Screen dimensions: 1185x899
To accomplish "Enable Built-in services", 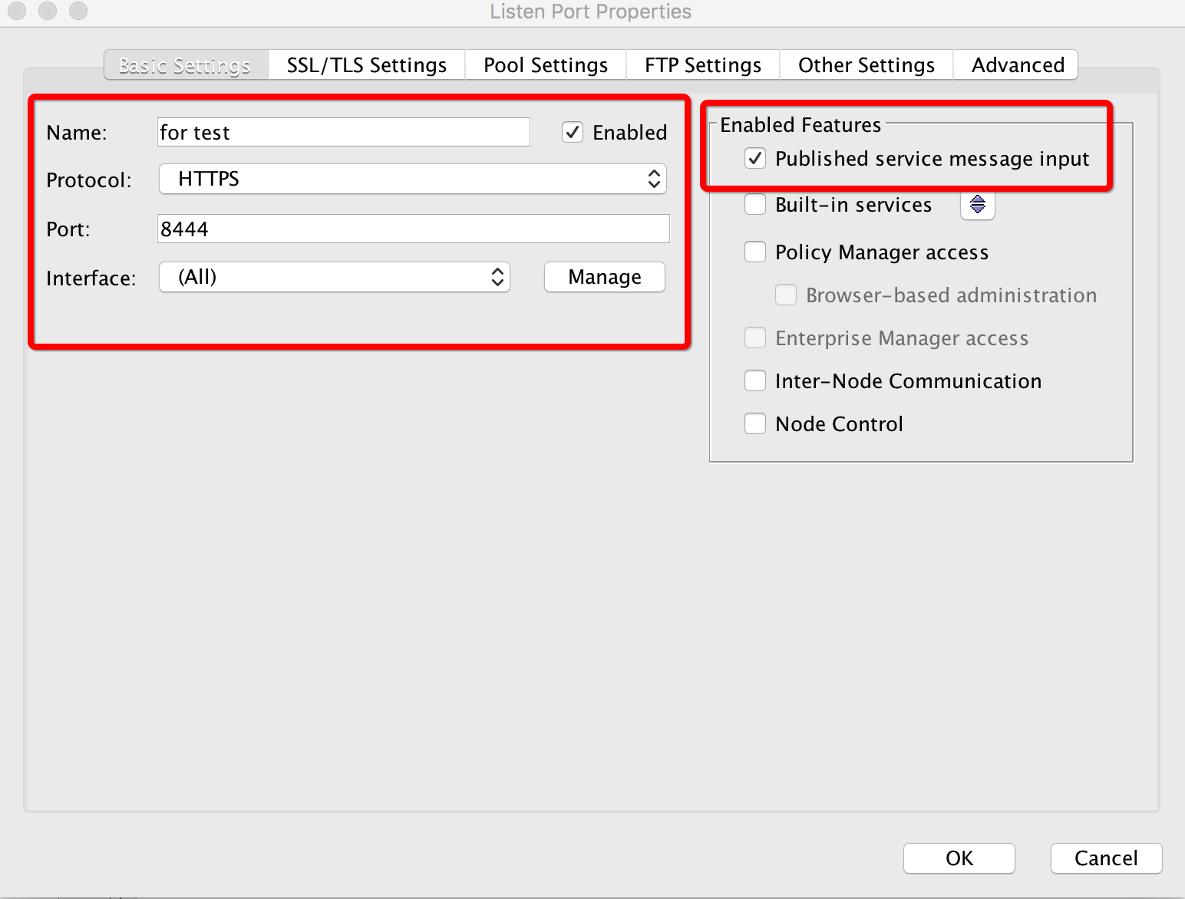I will (755, 204).
